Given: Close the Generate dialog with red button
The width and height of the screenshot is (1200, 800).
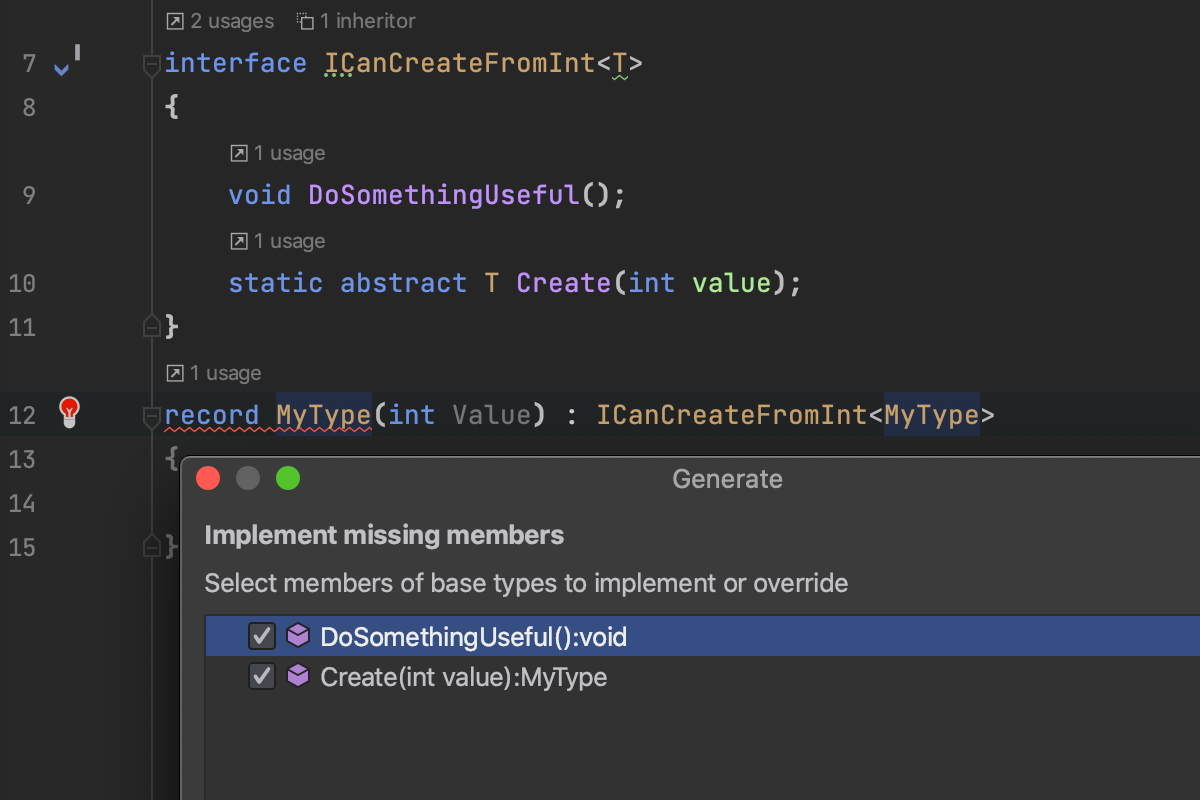Looking at the screenshot, I should 208,479.
